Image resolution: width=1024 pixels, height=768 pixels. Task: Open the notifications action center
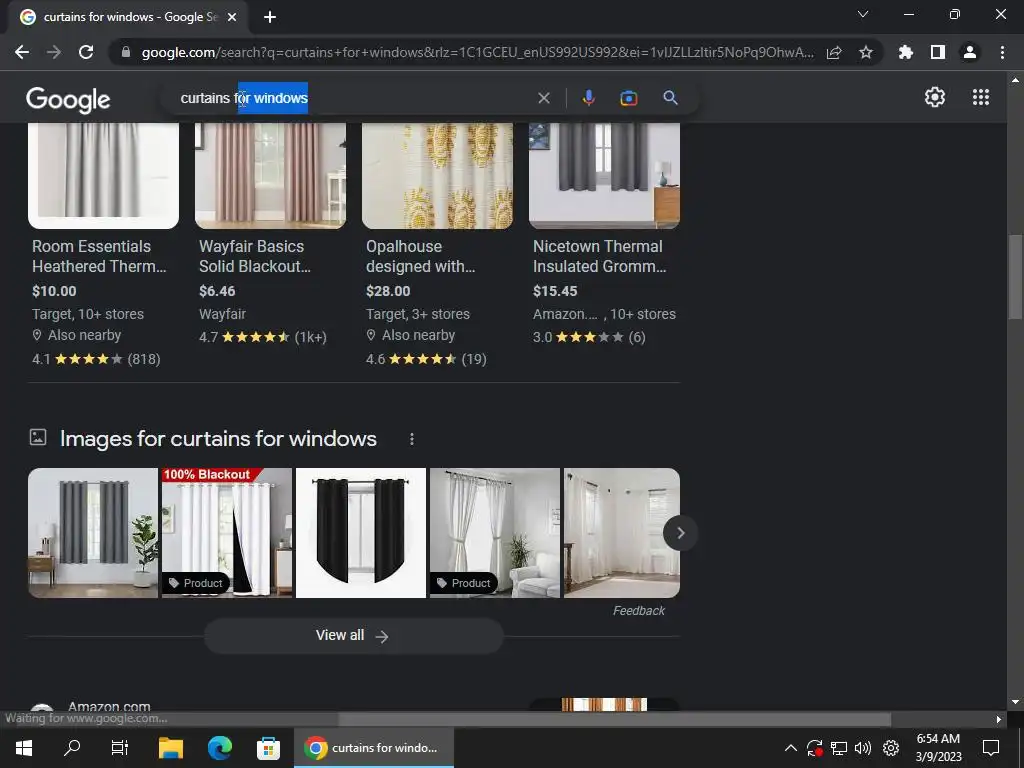[x=991, y=748]
